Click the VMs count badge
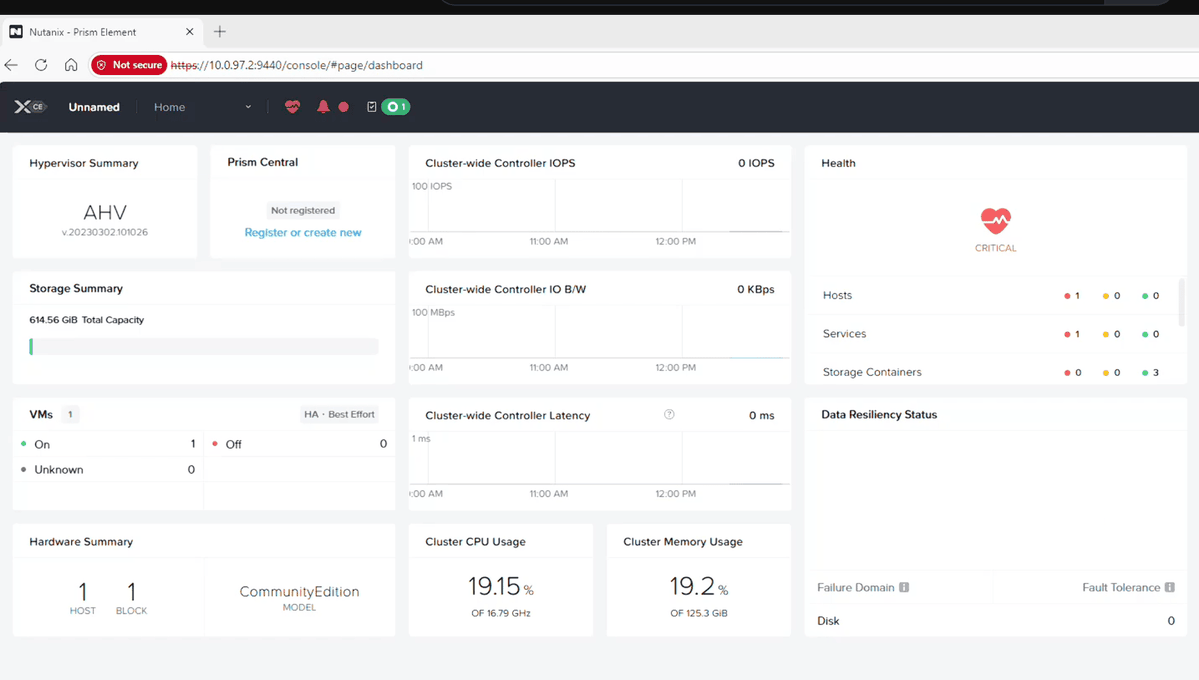This screenshot has width=1199, height=680. coord(70,415)
